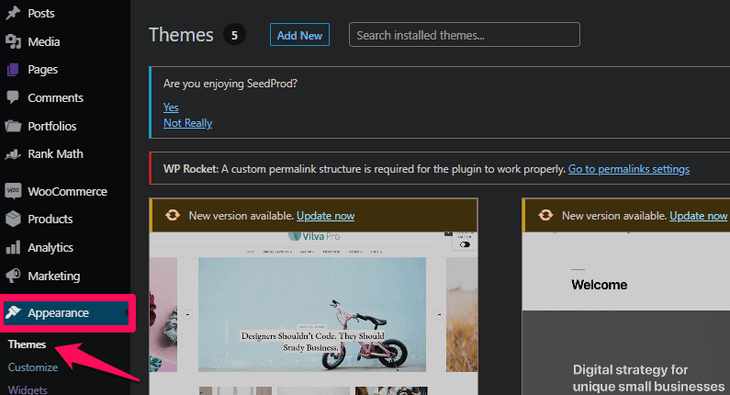Toggle dark mode switch in Vilva preview
Image resolution: width=730 pixels, height=395 pixels.
pos(465,245)
